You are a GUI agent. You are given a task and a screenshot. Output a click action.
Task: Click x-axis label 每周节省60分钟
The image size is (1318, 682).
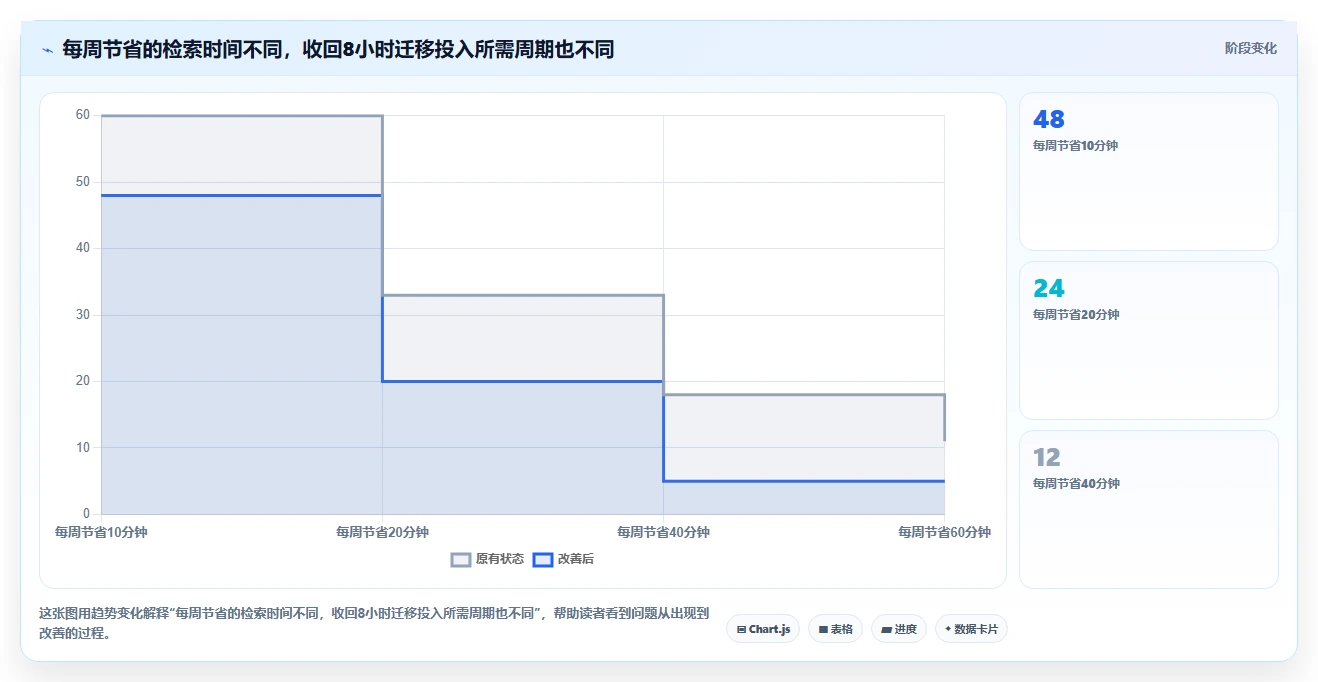pyautogui.click(x=944, y=533)
